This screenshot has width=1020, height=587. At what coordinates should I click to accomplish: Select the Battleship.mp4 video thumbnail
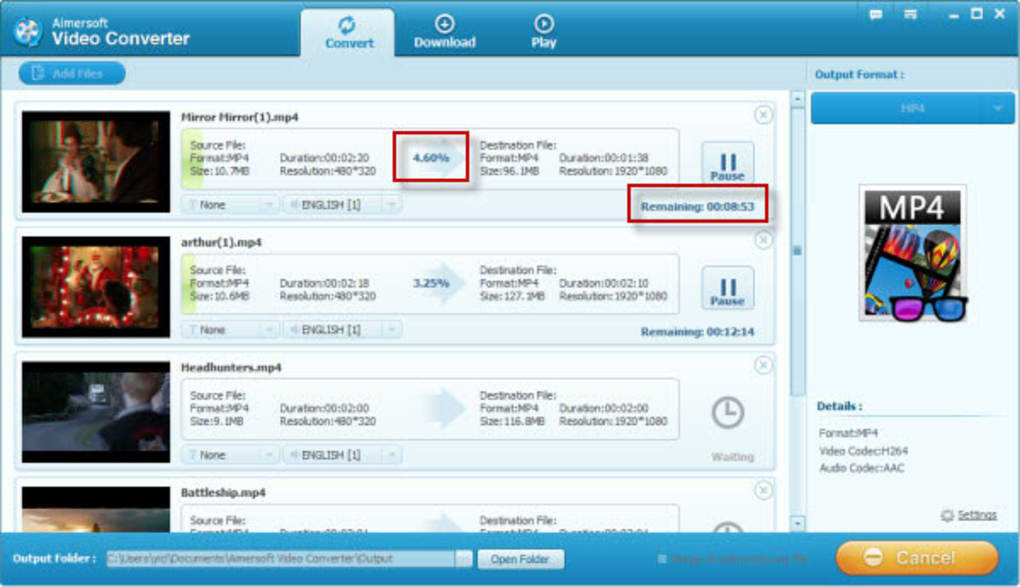pos(96,510)
